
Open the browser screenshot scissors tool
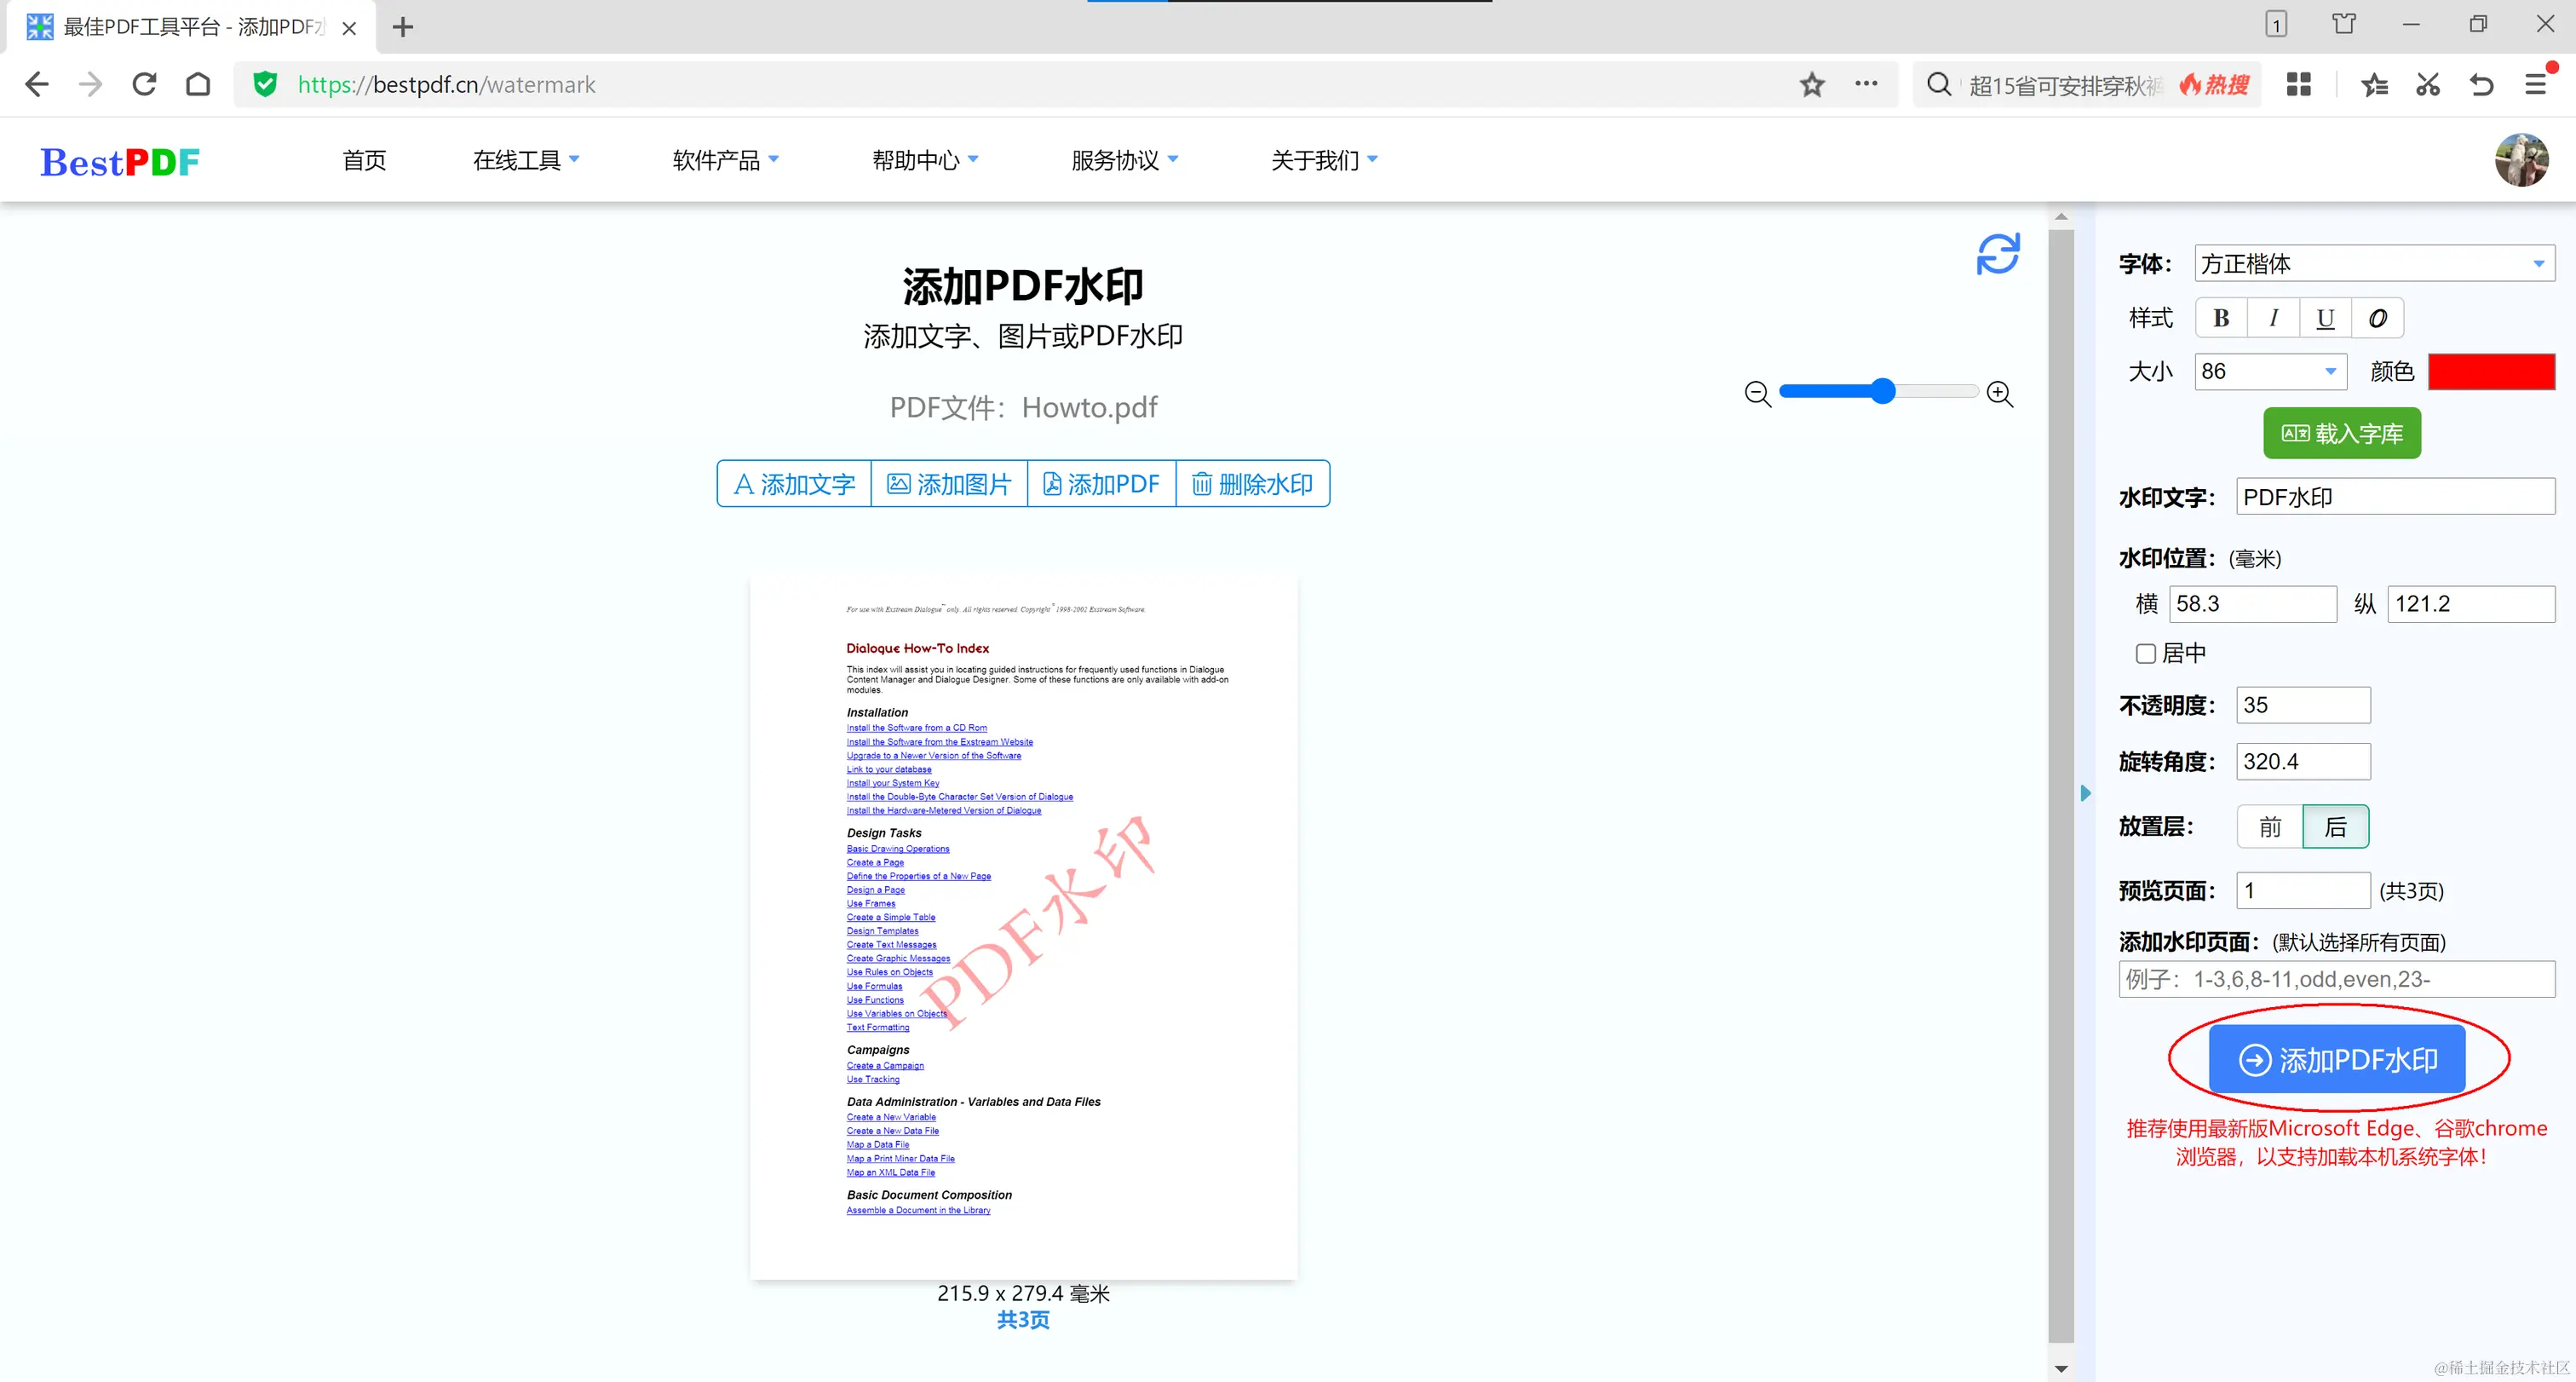point(2427,85)
